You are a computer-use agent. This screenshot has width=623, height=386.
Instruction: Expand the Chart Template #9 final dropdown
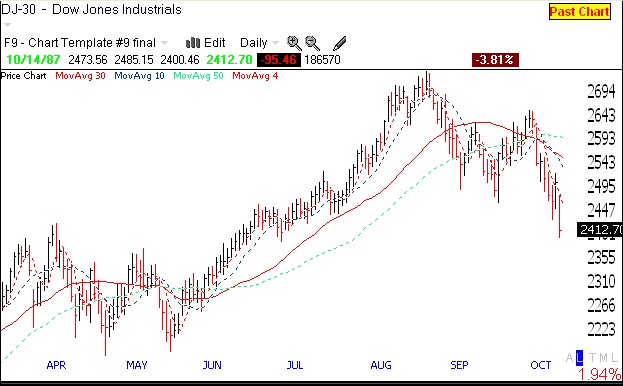164,43
